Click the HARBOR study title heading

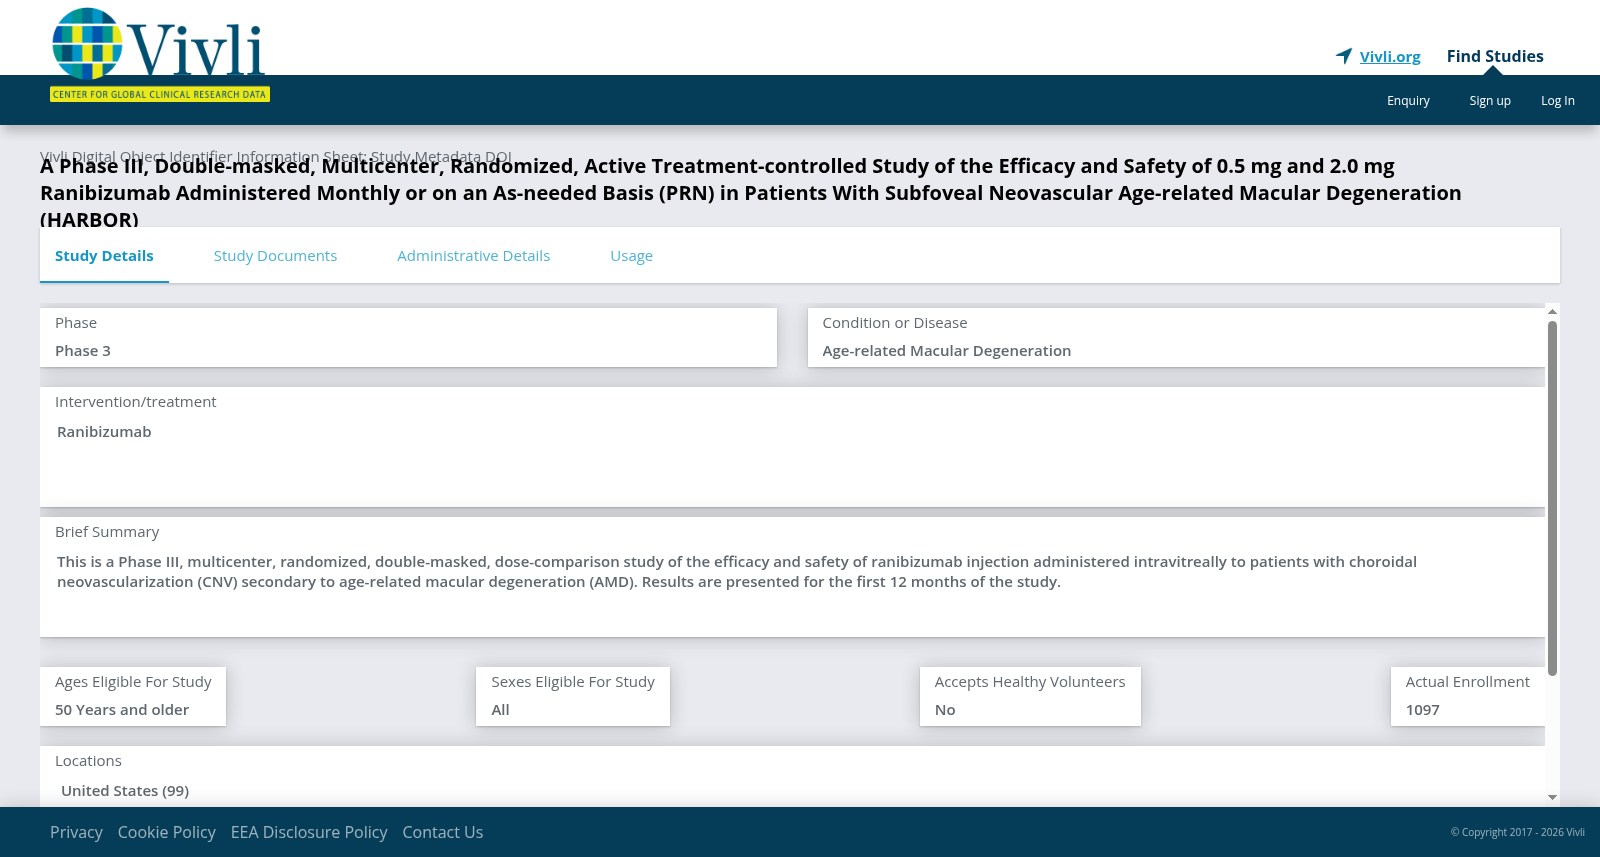[x=751, y=193]
